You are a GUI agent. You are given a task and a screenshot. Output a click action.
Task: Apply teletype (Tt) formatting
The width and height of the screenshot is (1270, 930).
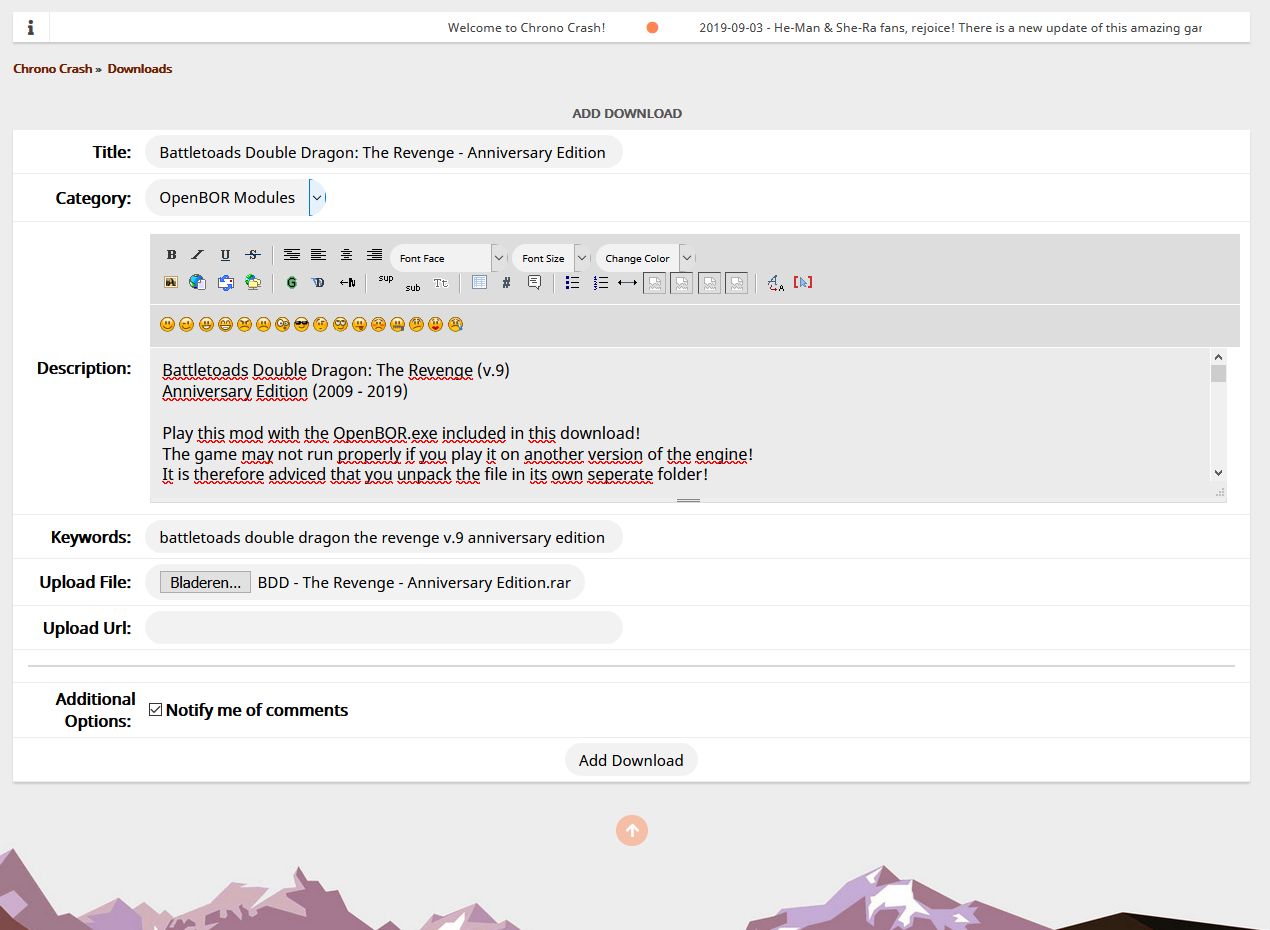[441, 283]
